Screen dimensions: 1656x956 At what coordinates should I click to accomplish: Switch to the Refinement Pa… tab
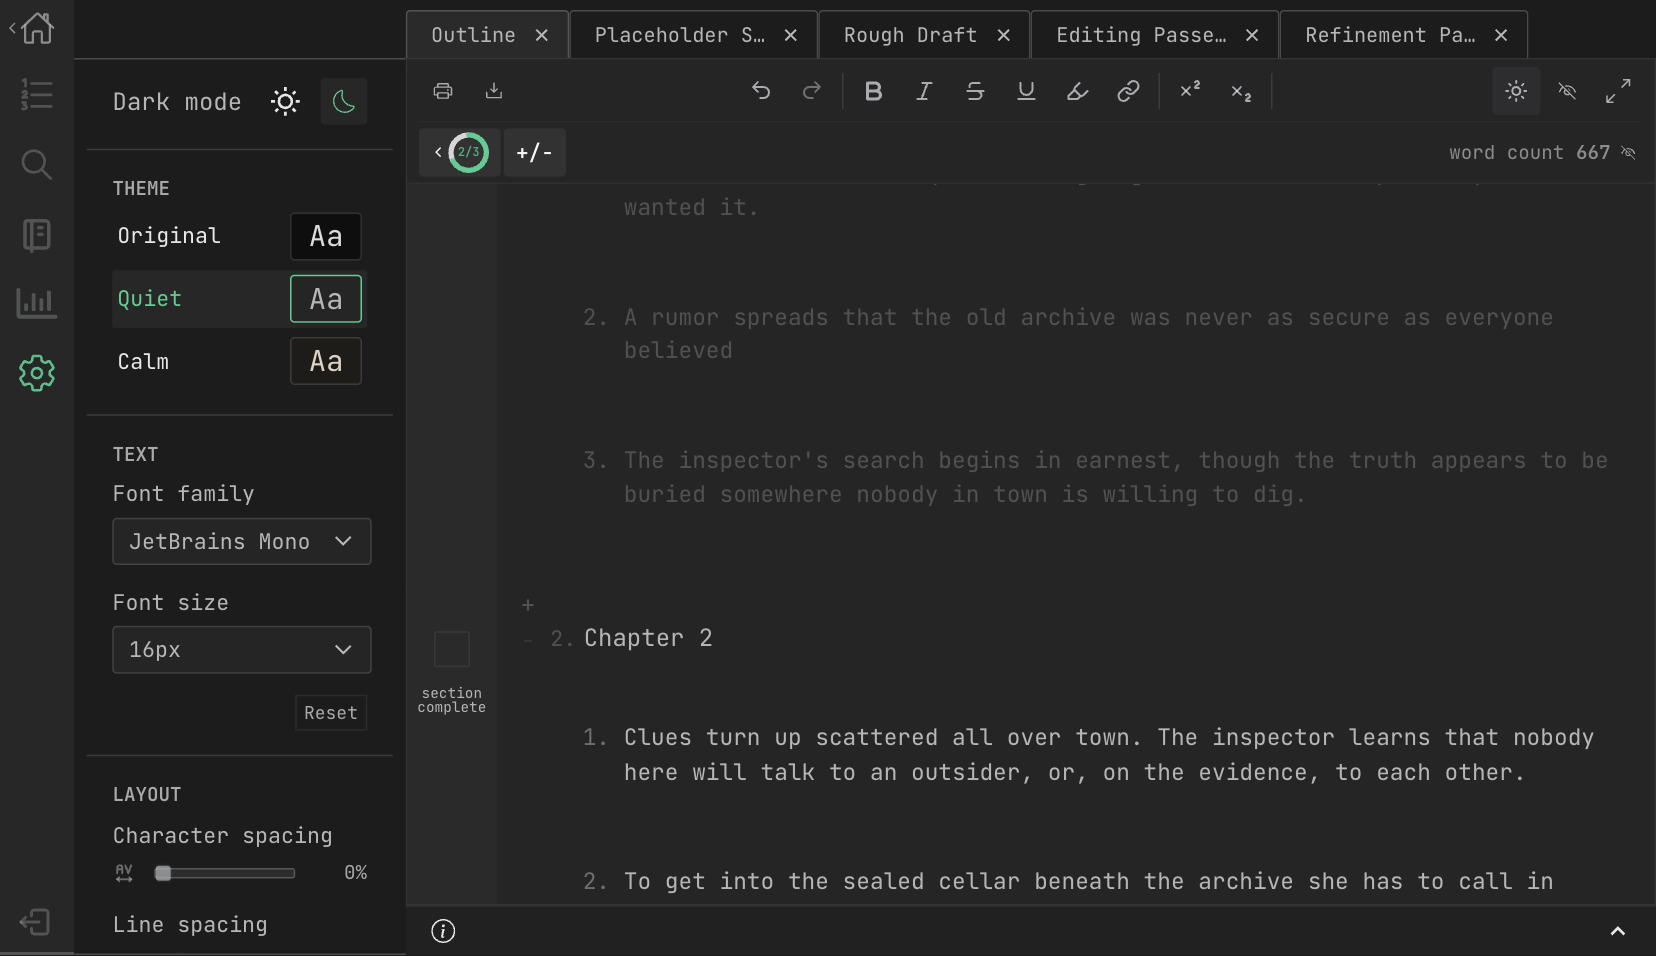[x=1390, y=35]
